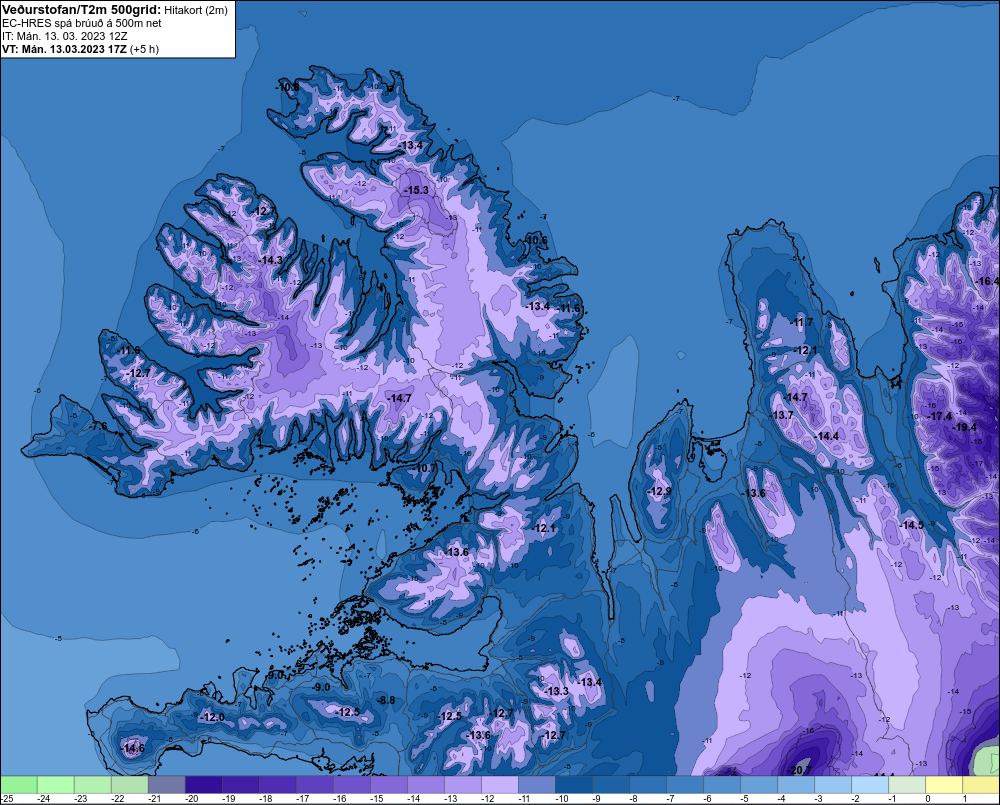Click the -10.6 temperature value
The height and width of the screenshot is (805, 1000).
(536, 240)
